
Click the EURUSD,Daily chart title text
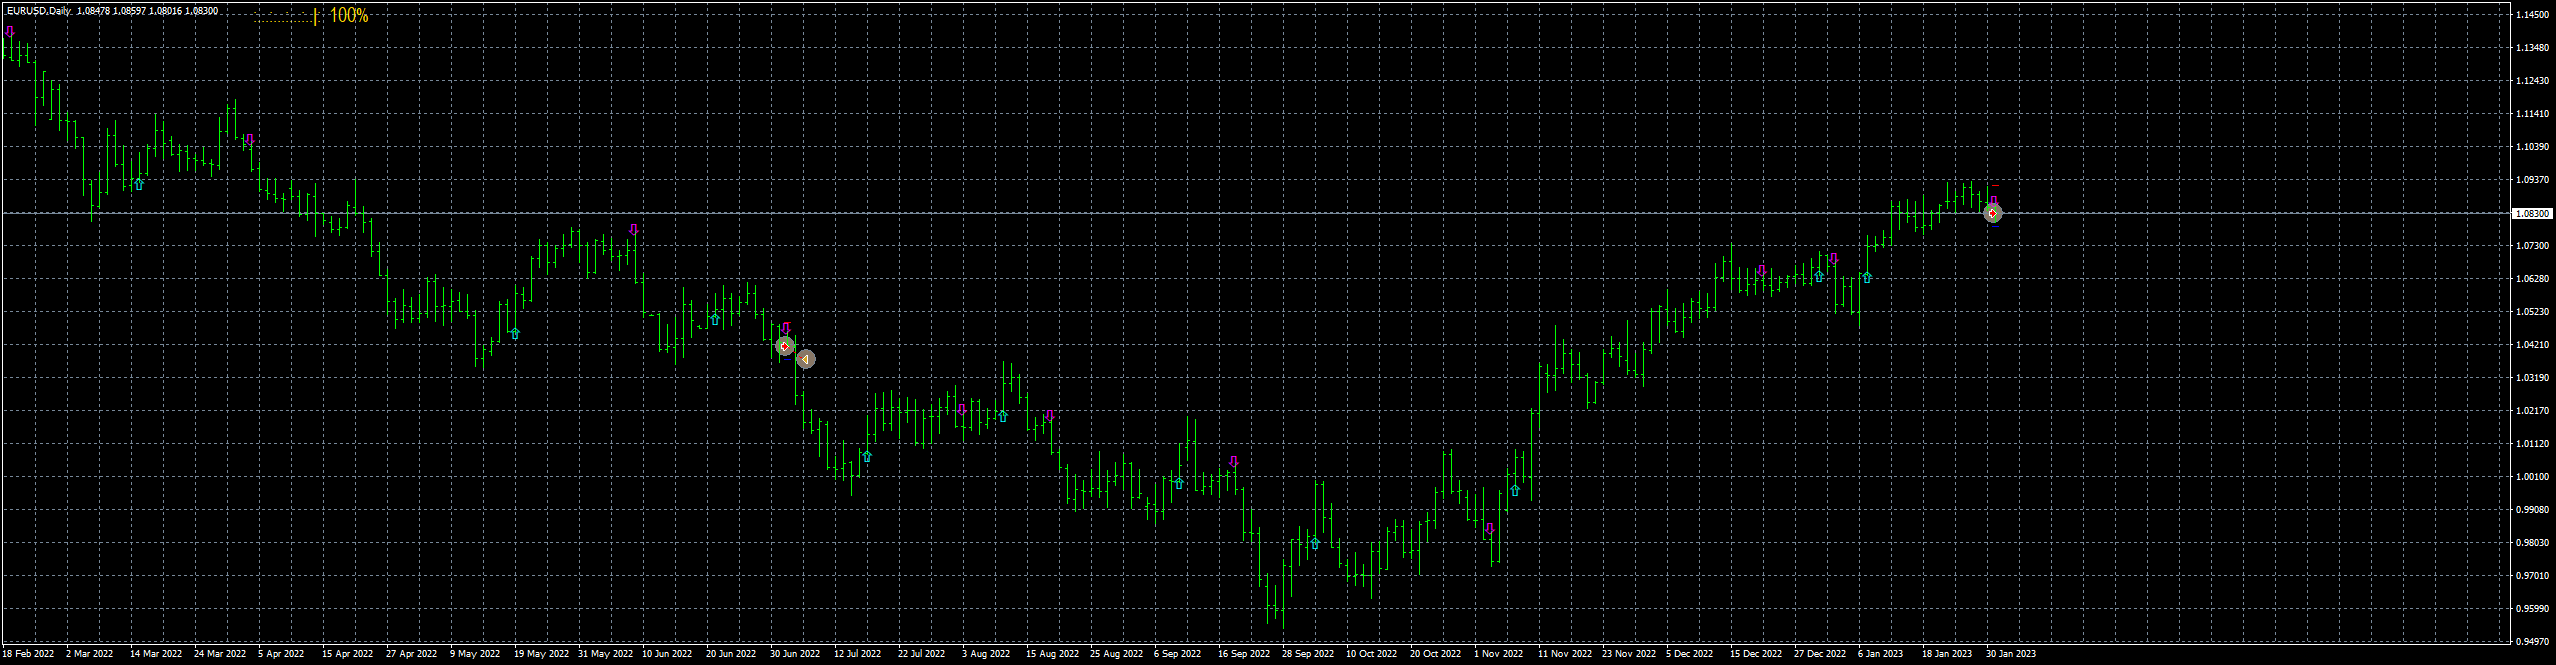[37, 11]
